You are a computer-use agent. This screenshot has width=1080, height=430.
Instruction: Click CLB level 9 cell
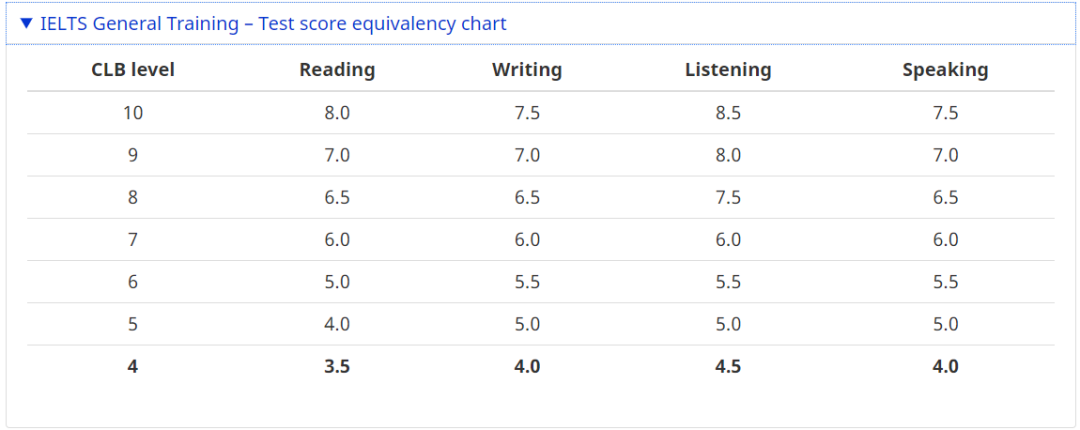(133, 155)
